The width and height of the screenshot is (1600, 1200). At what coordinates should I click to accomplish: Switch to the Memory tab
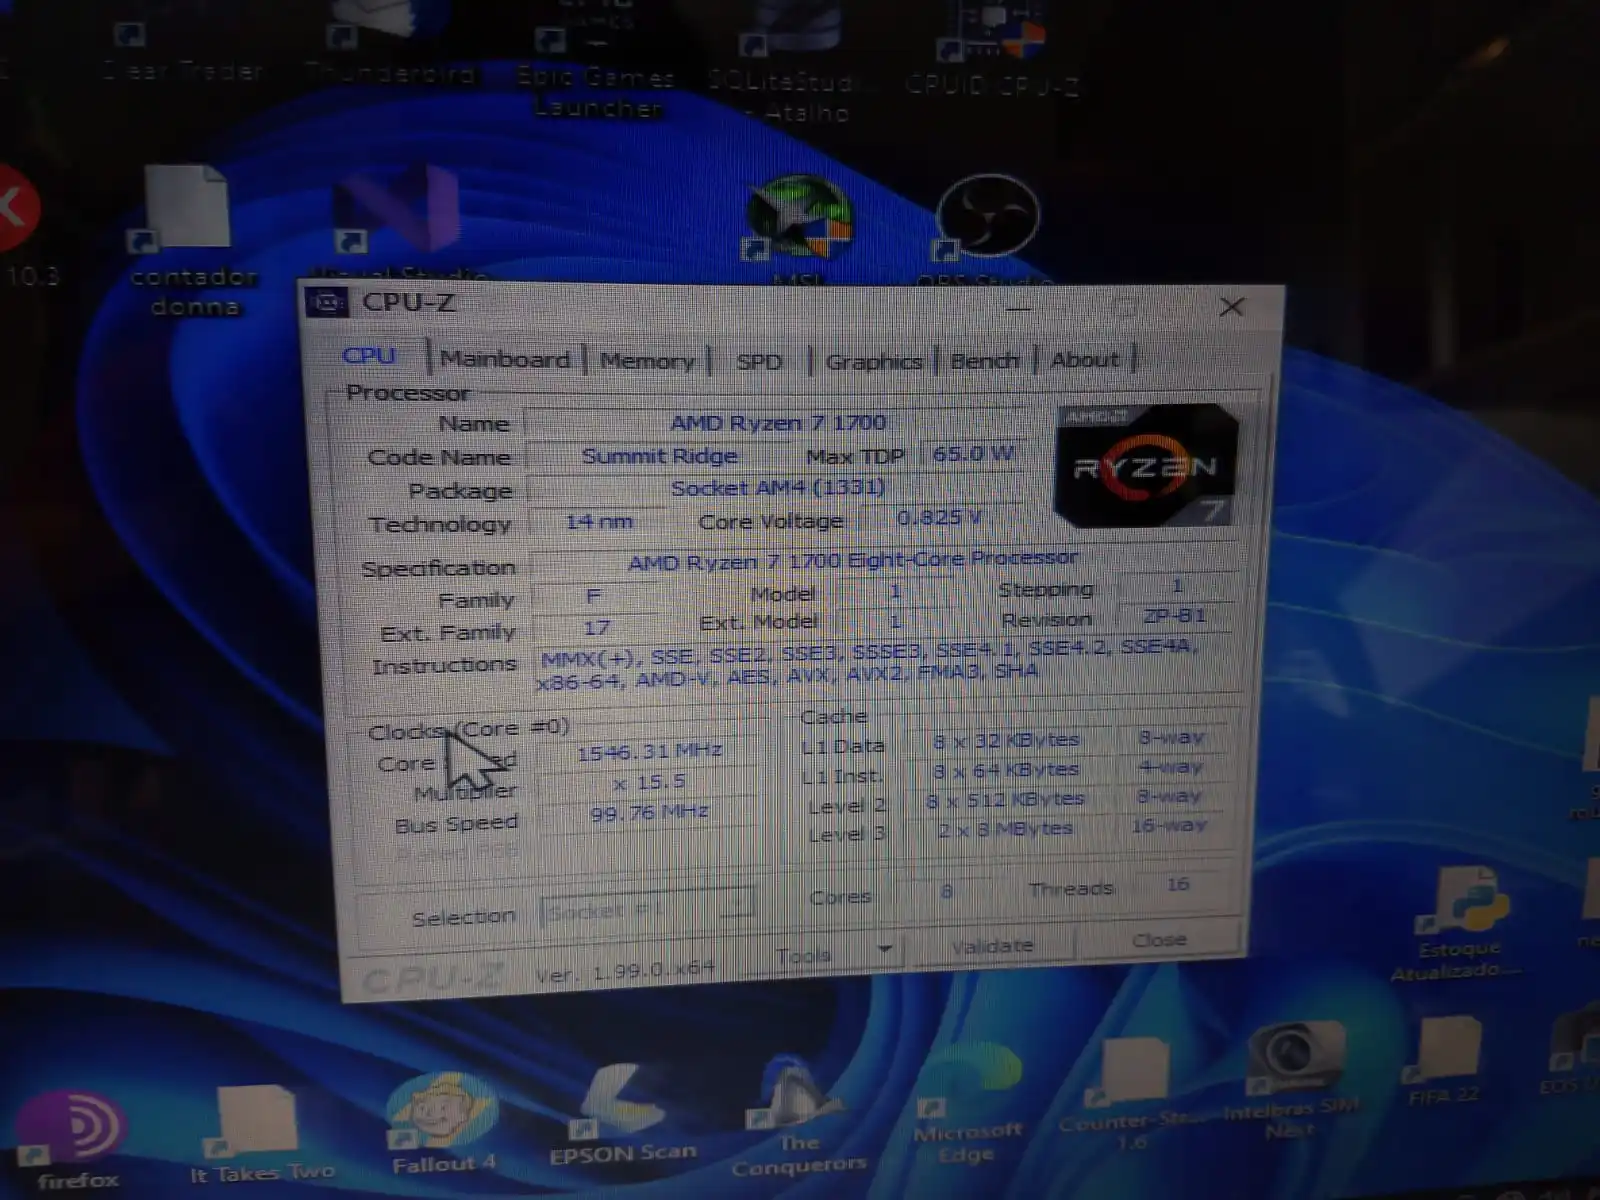(x=647, y=361)
